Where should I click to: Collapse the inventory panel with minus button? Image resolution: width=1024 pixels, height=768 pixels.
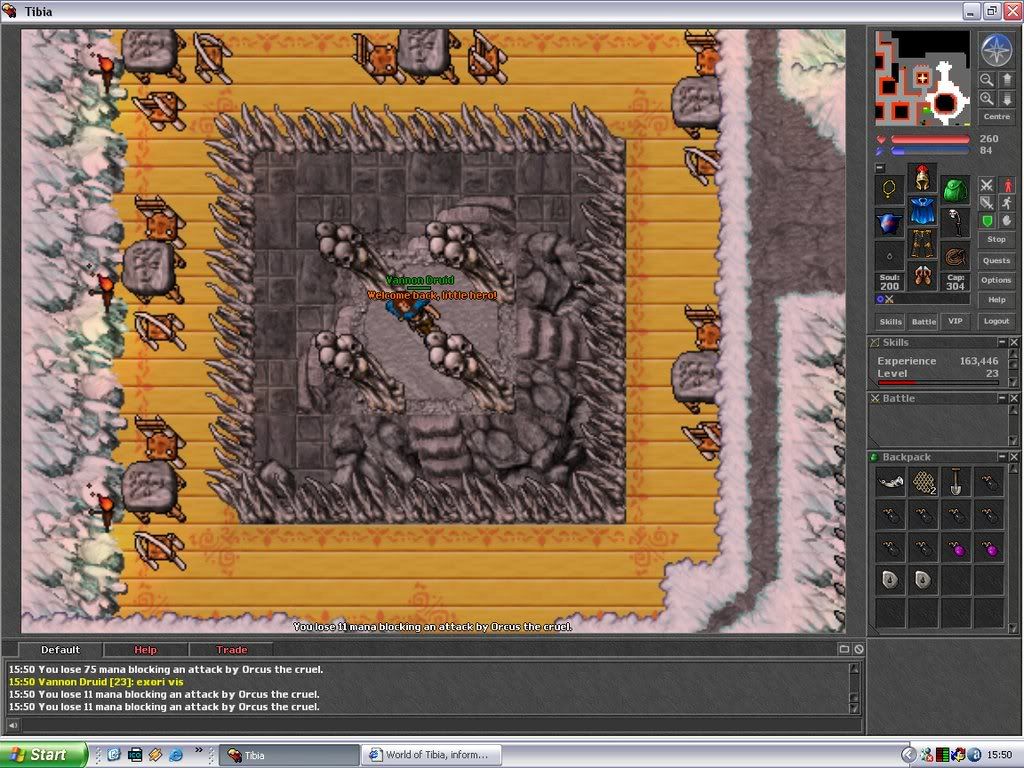tap(880, 168)
